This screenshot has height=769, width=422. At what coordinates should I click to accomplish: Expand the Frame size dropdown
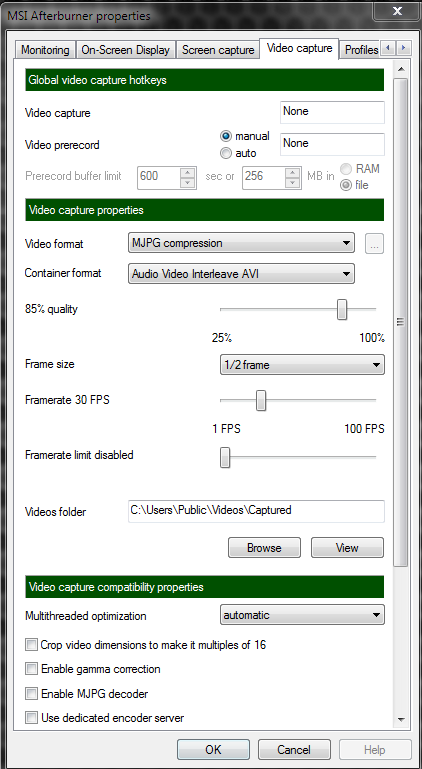click(302, 365)
